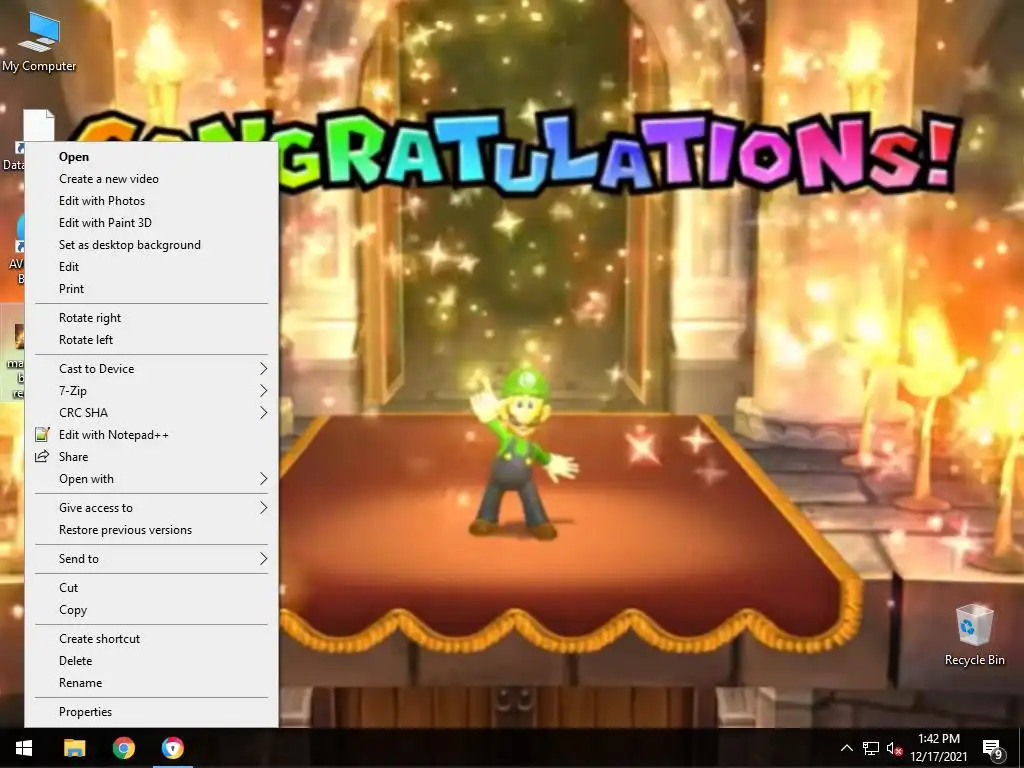Select Rotate left
The height and width of the screenshot is (768, 1024).
pos(152,340)
